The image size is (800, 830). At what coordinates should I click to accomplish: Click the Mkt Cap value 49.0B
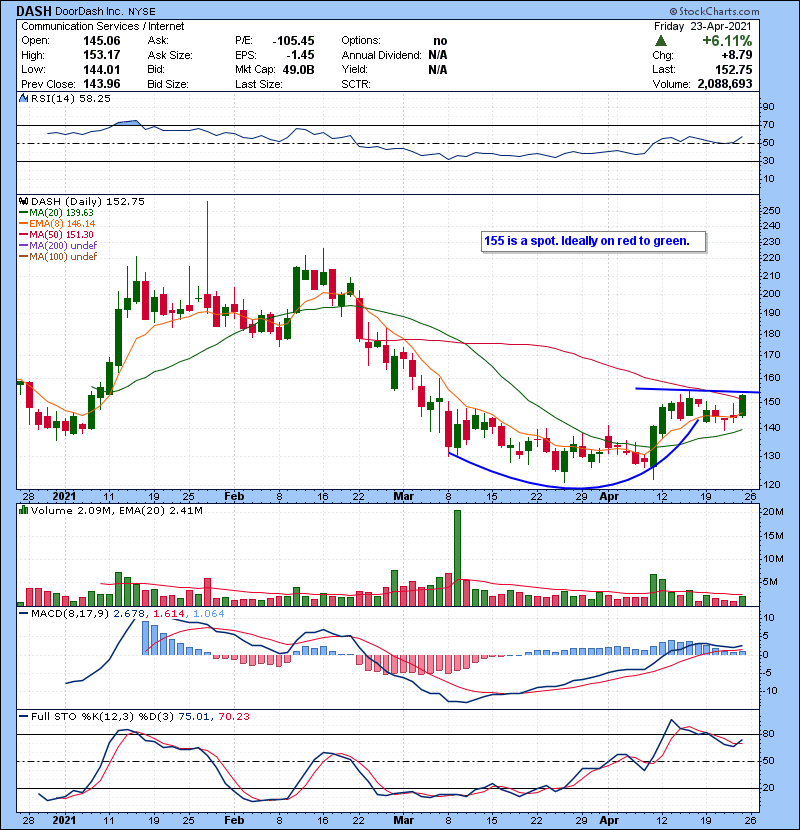(298, 69)
